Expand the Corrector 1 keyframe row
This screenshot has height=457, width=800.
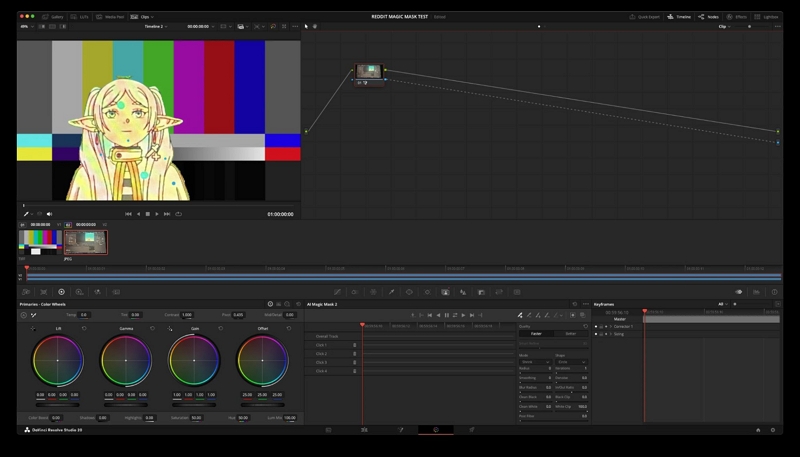tap(611, 326)
